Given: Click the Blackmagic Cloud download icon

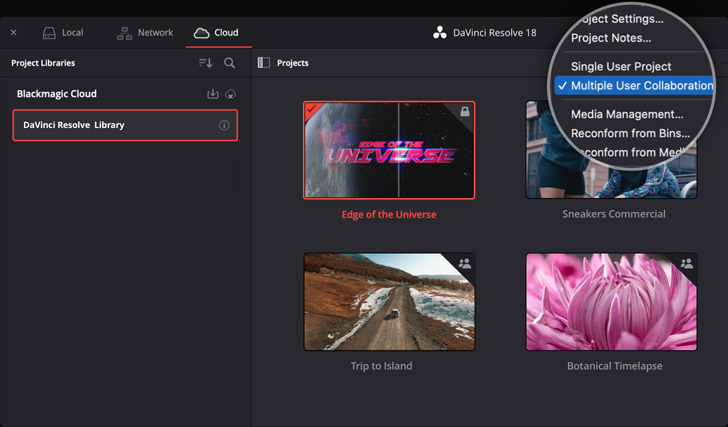Looking at the screenshot, I should tap(212, 94).
